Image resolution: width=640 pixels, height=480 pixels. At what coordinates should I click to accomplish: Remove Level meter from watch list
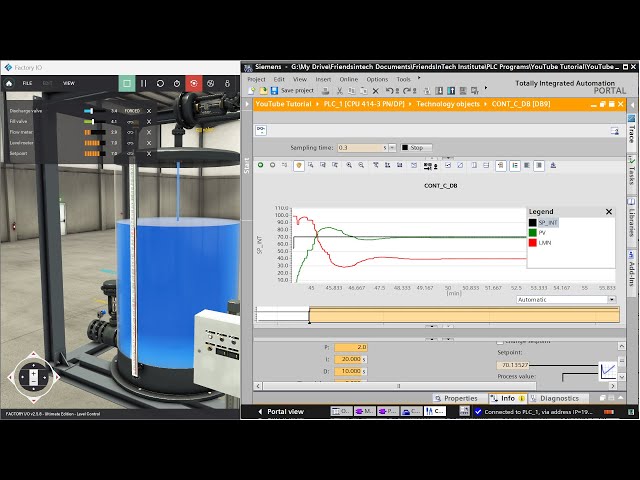click(x=149, y=143)
